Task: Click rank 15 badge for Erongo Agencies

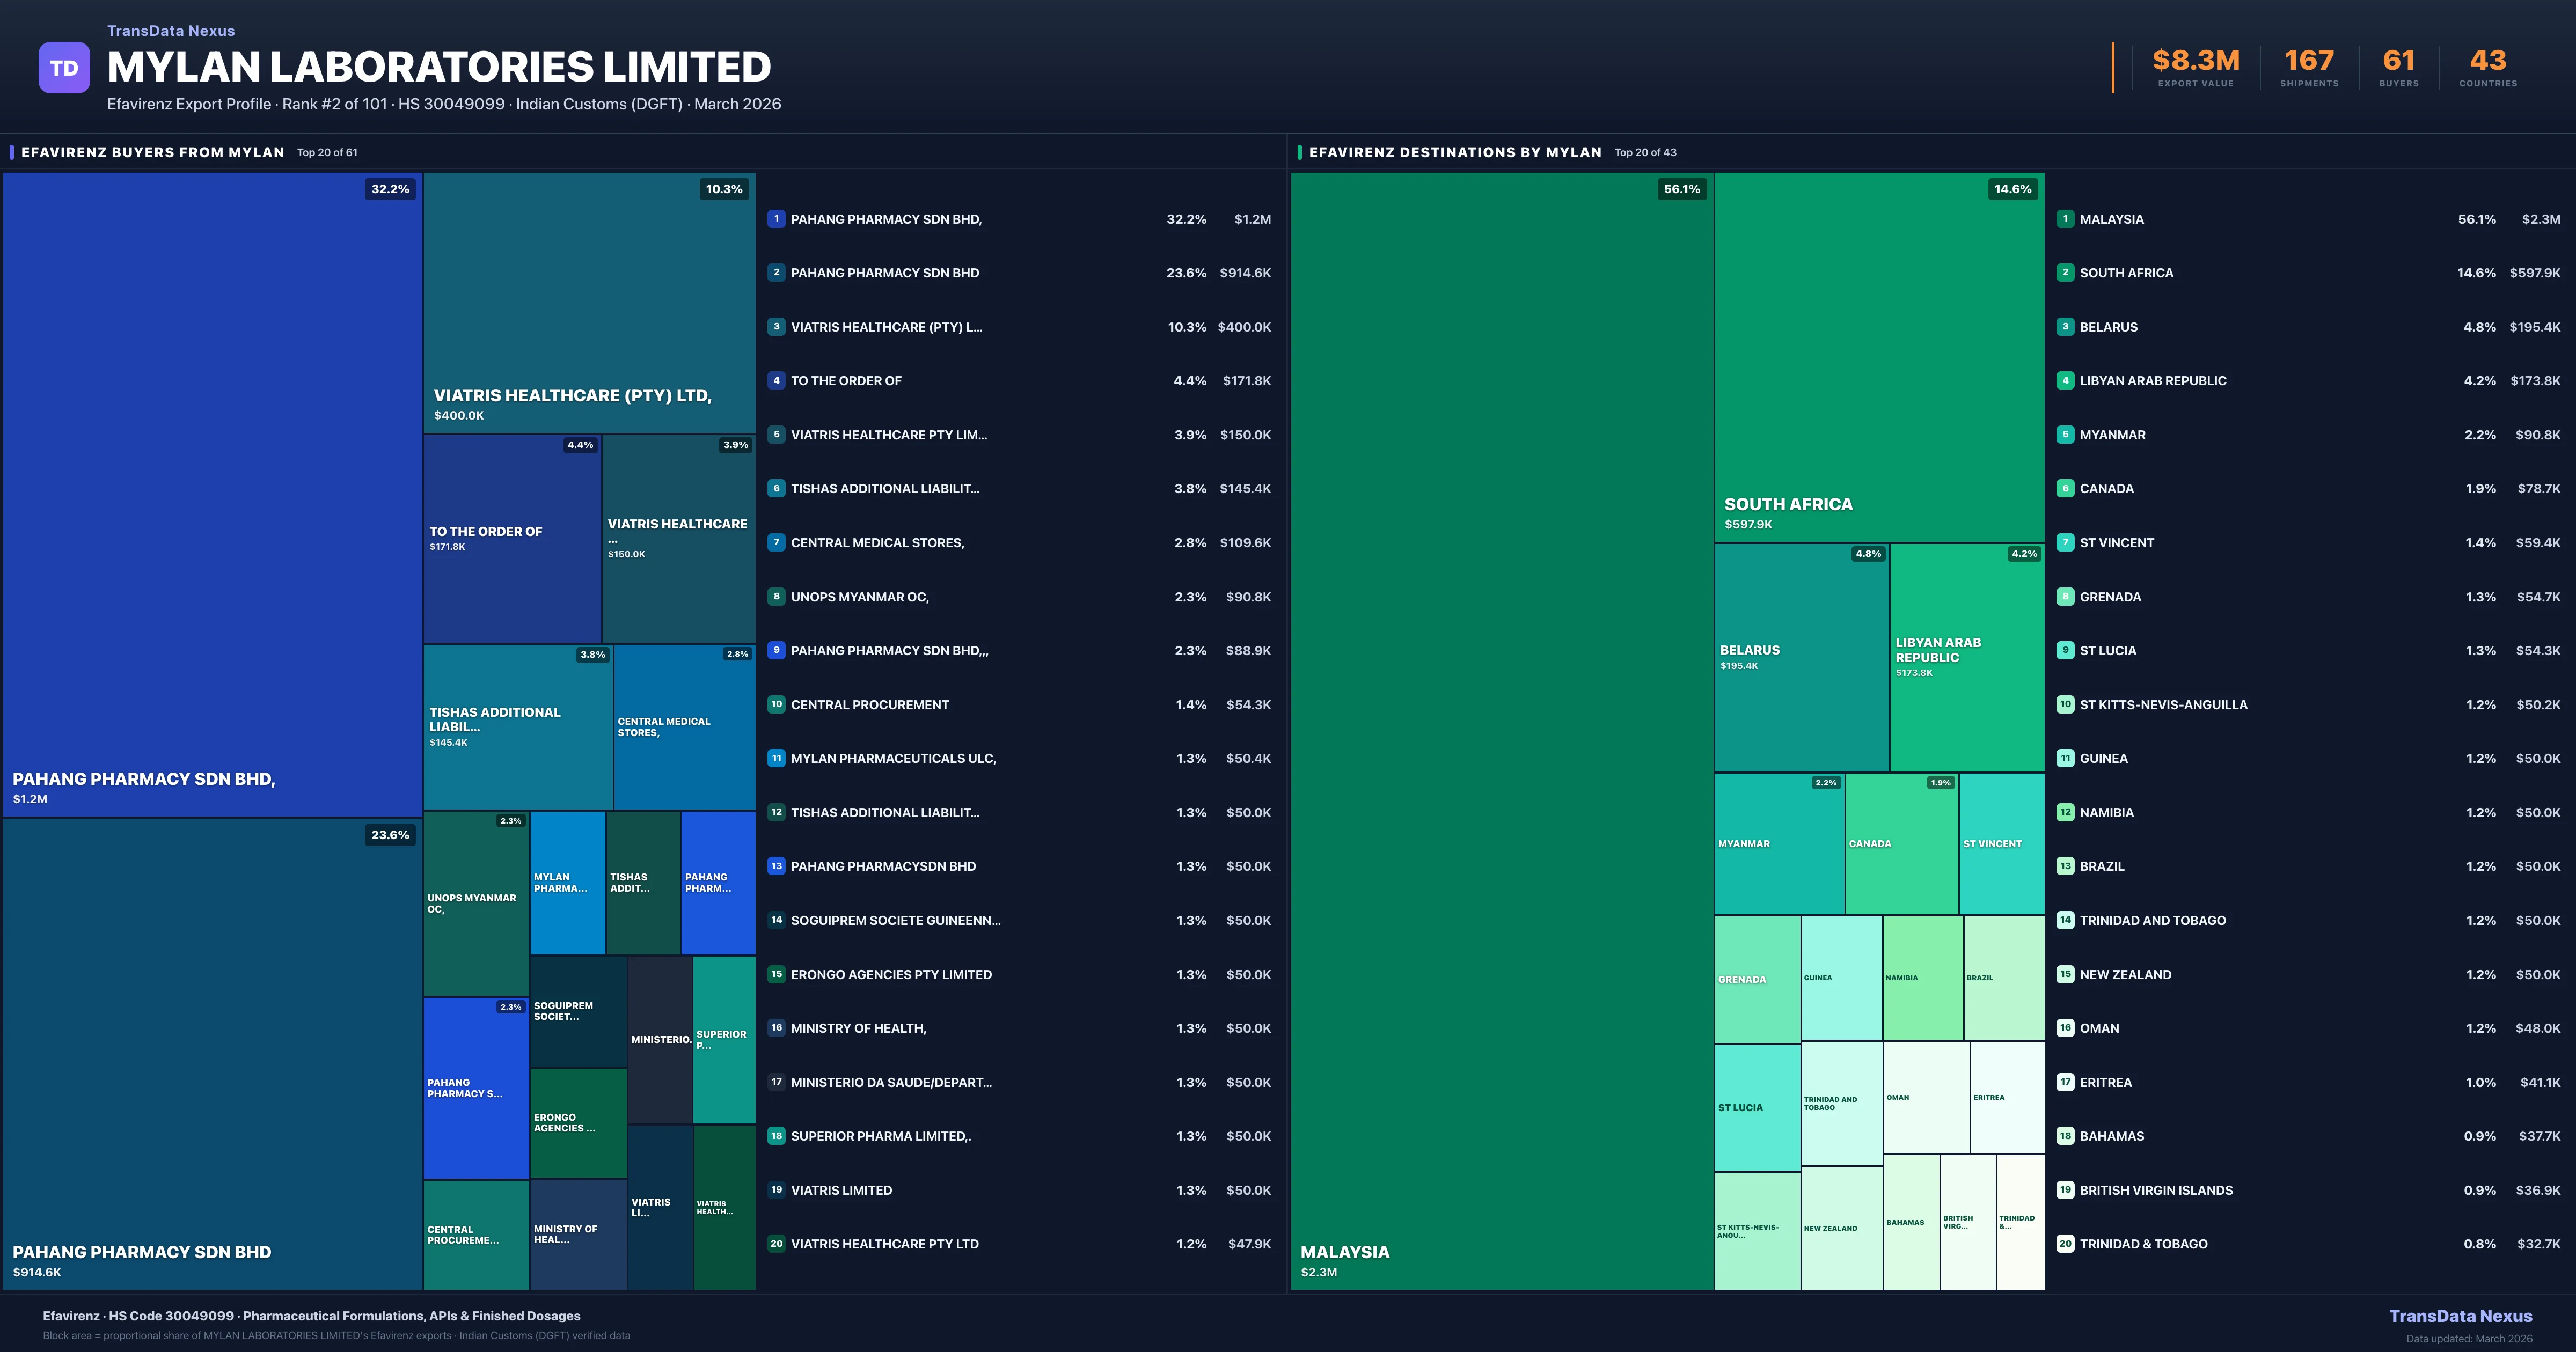Action: point(776,974)
